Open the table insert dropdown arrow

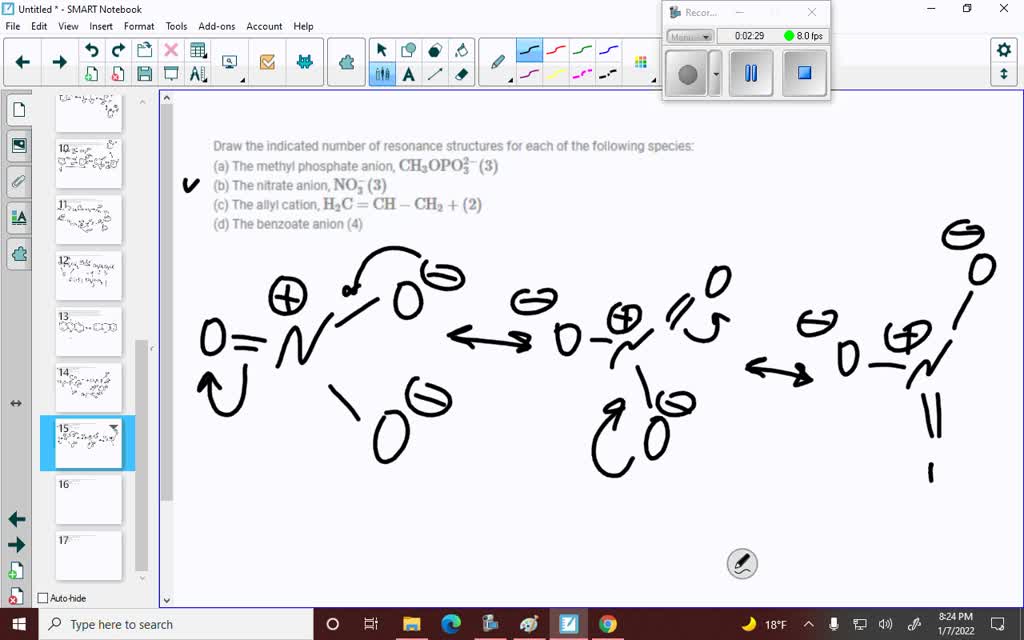pyautogui.click(x=204, y=55)
